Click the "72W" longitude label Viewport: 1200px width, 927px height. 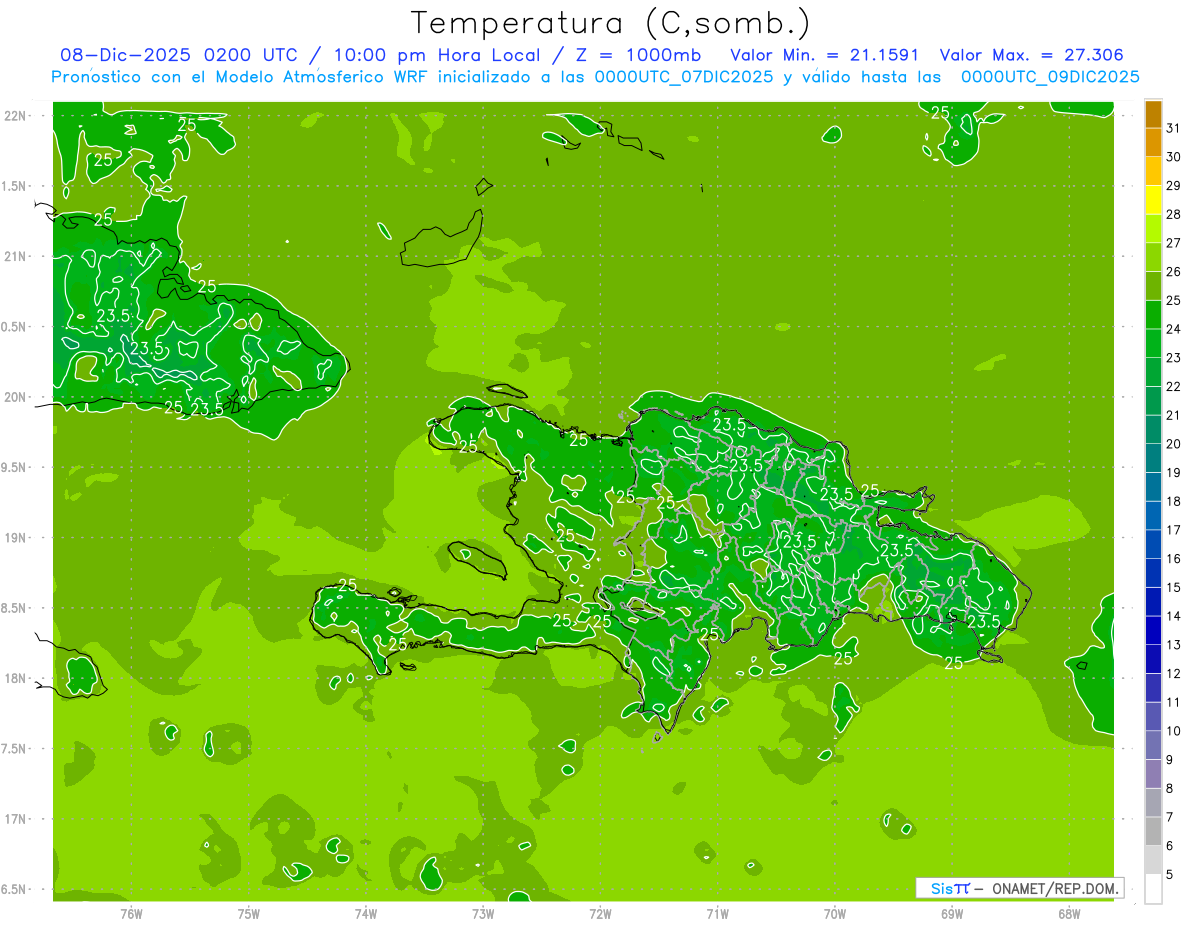click(x=600, y=914)
